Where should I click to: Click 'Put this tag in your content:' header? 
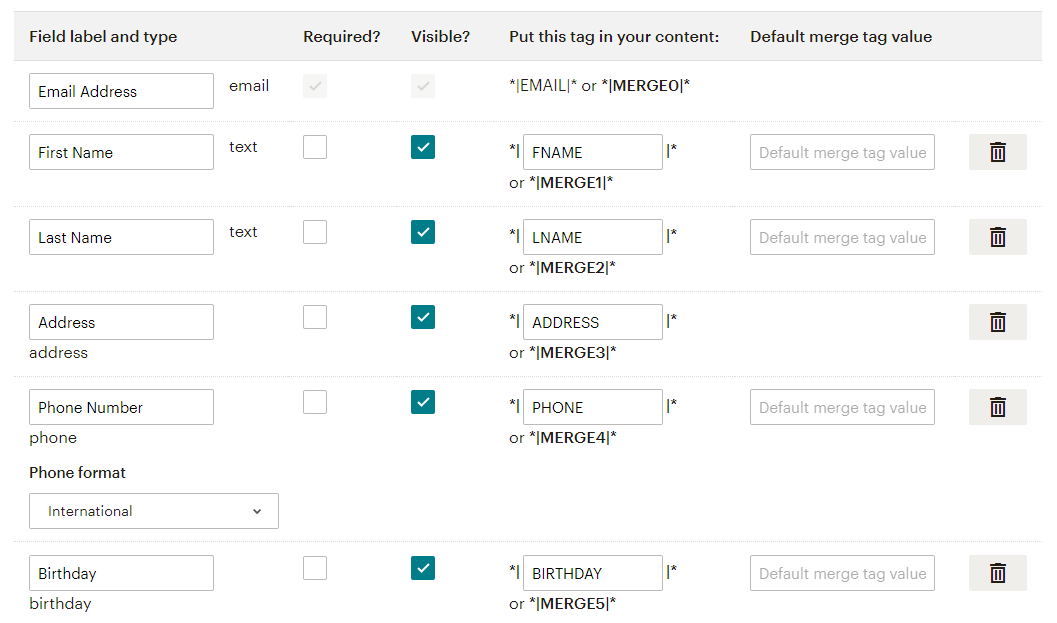tap(614, 36)
